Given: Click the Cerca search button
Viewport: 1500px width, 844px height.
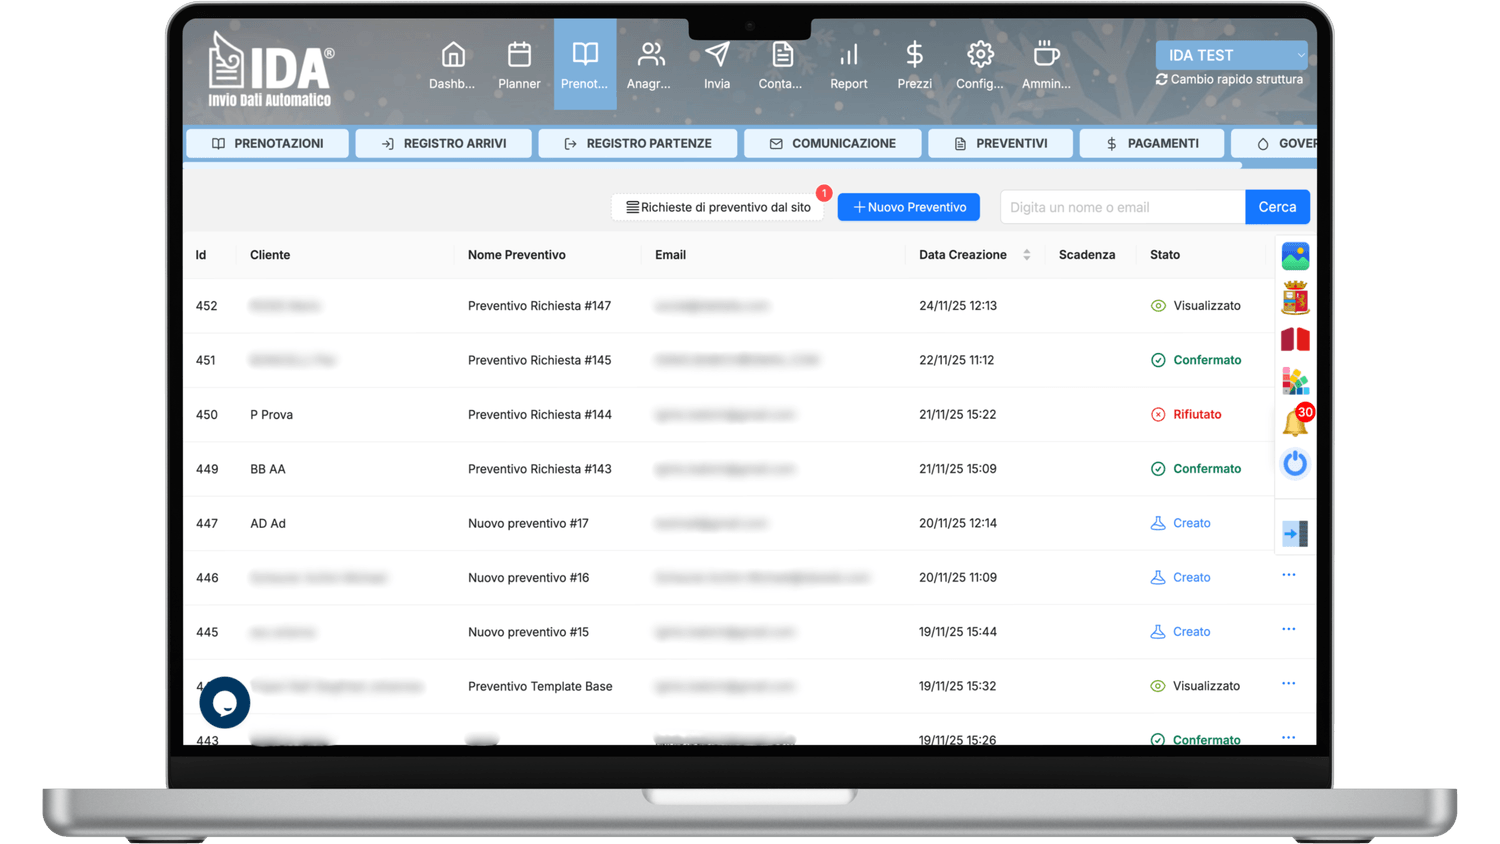Looking at the screenshot, I should tap(1277, 207).
